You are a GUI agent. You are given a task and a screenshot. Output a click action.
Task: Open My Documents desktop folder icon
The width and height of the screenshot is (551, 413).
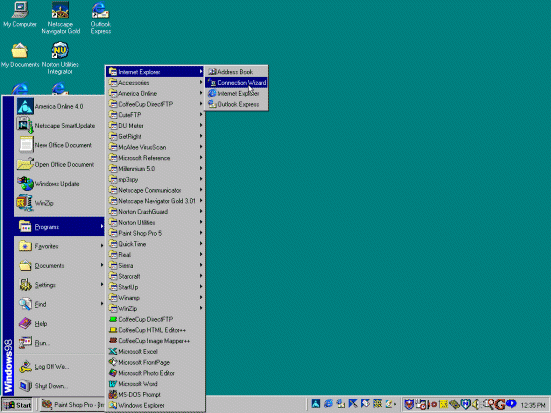pyautogui.click(x=20, y=55)
